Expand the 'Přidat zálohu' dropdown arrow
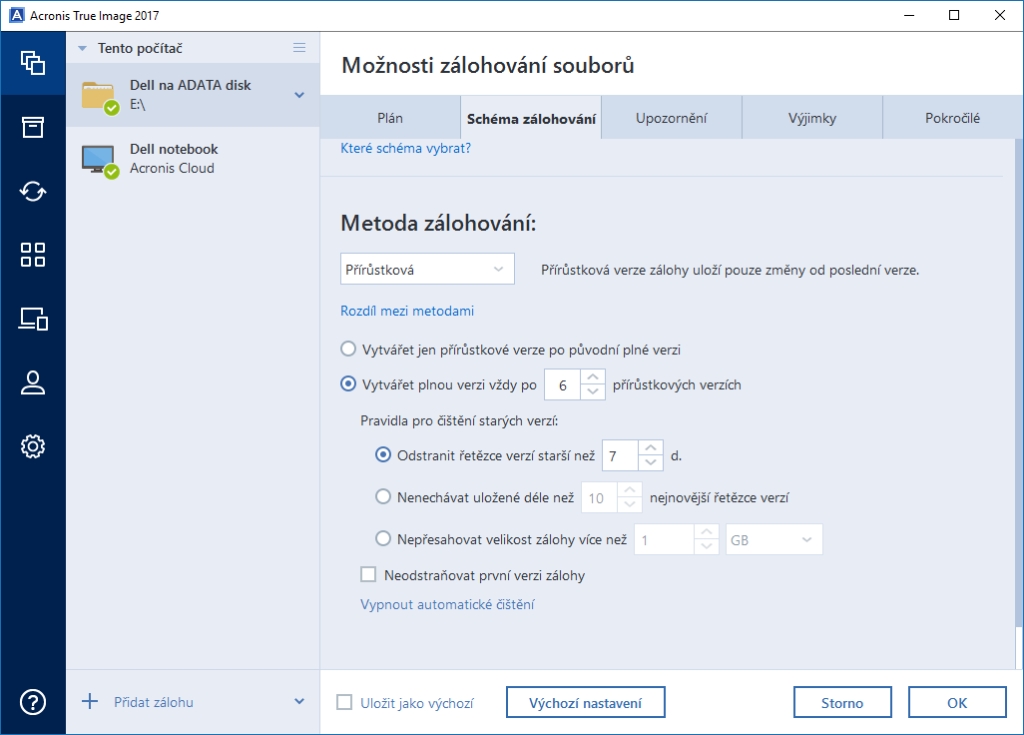1024x735 pixels. (x=299, y=702)
